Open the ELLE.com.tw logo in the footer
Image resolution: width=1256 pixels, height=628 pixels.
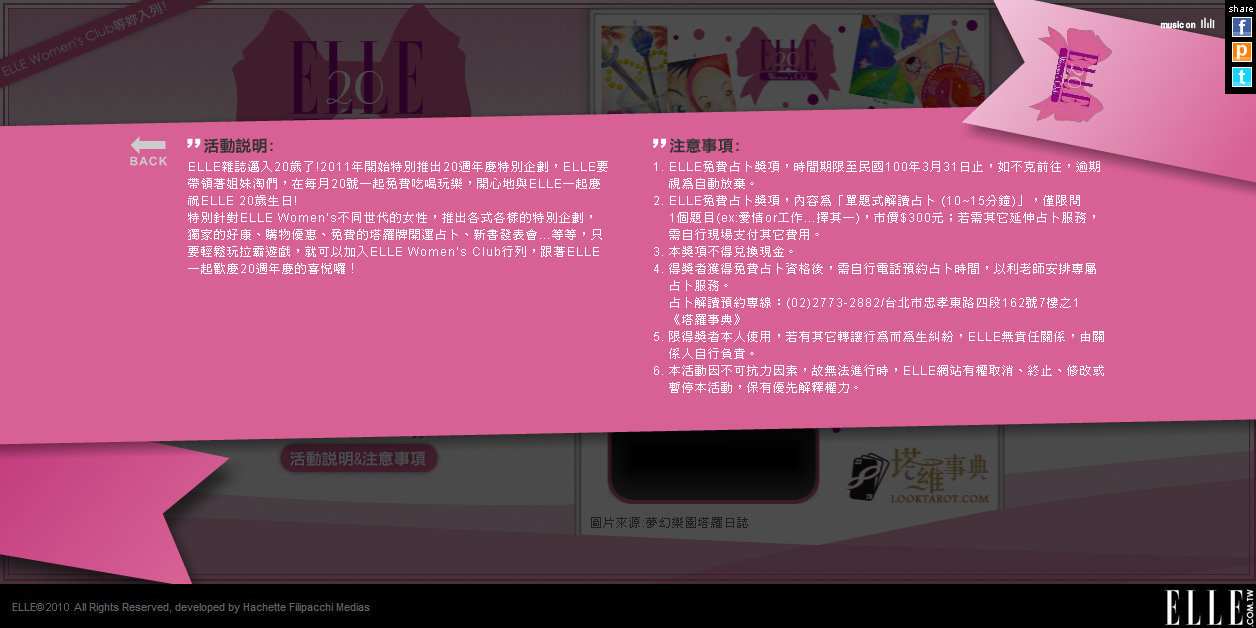[1208, 607]
